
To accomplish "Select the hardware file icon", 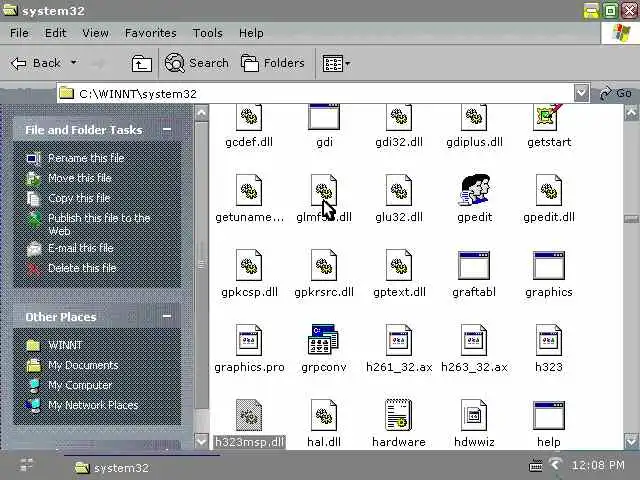I will (x=398, y=415).
